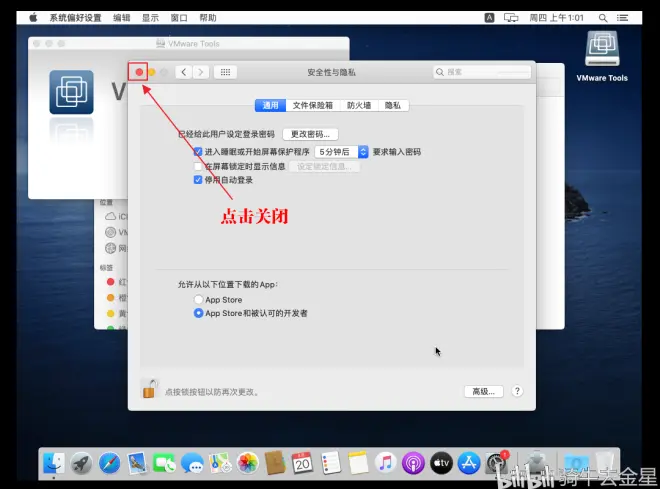Open Apple TV app in dock
This screenshot has width=660, height=489.
click(x=441, y=463)
